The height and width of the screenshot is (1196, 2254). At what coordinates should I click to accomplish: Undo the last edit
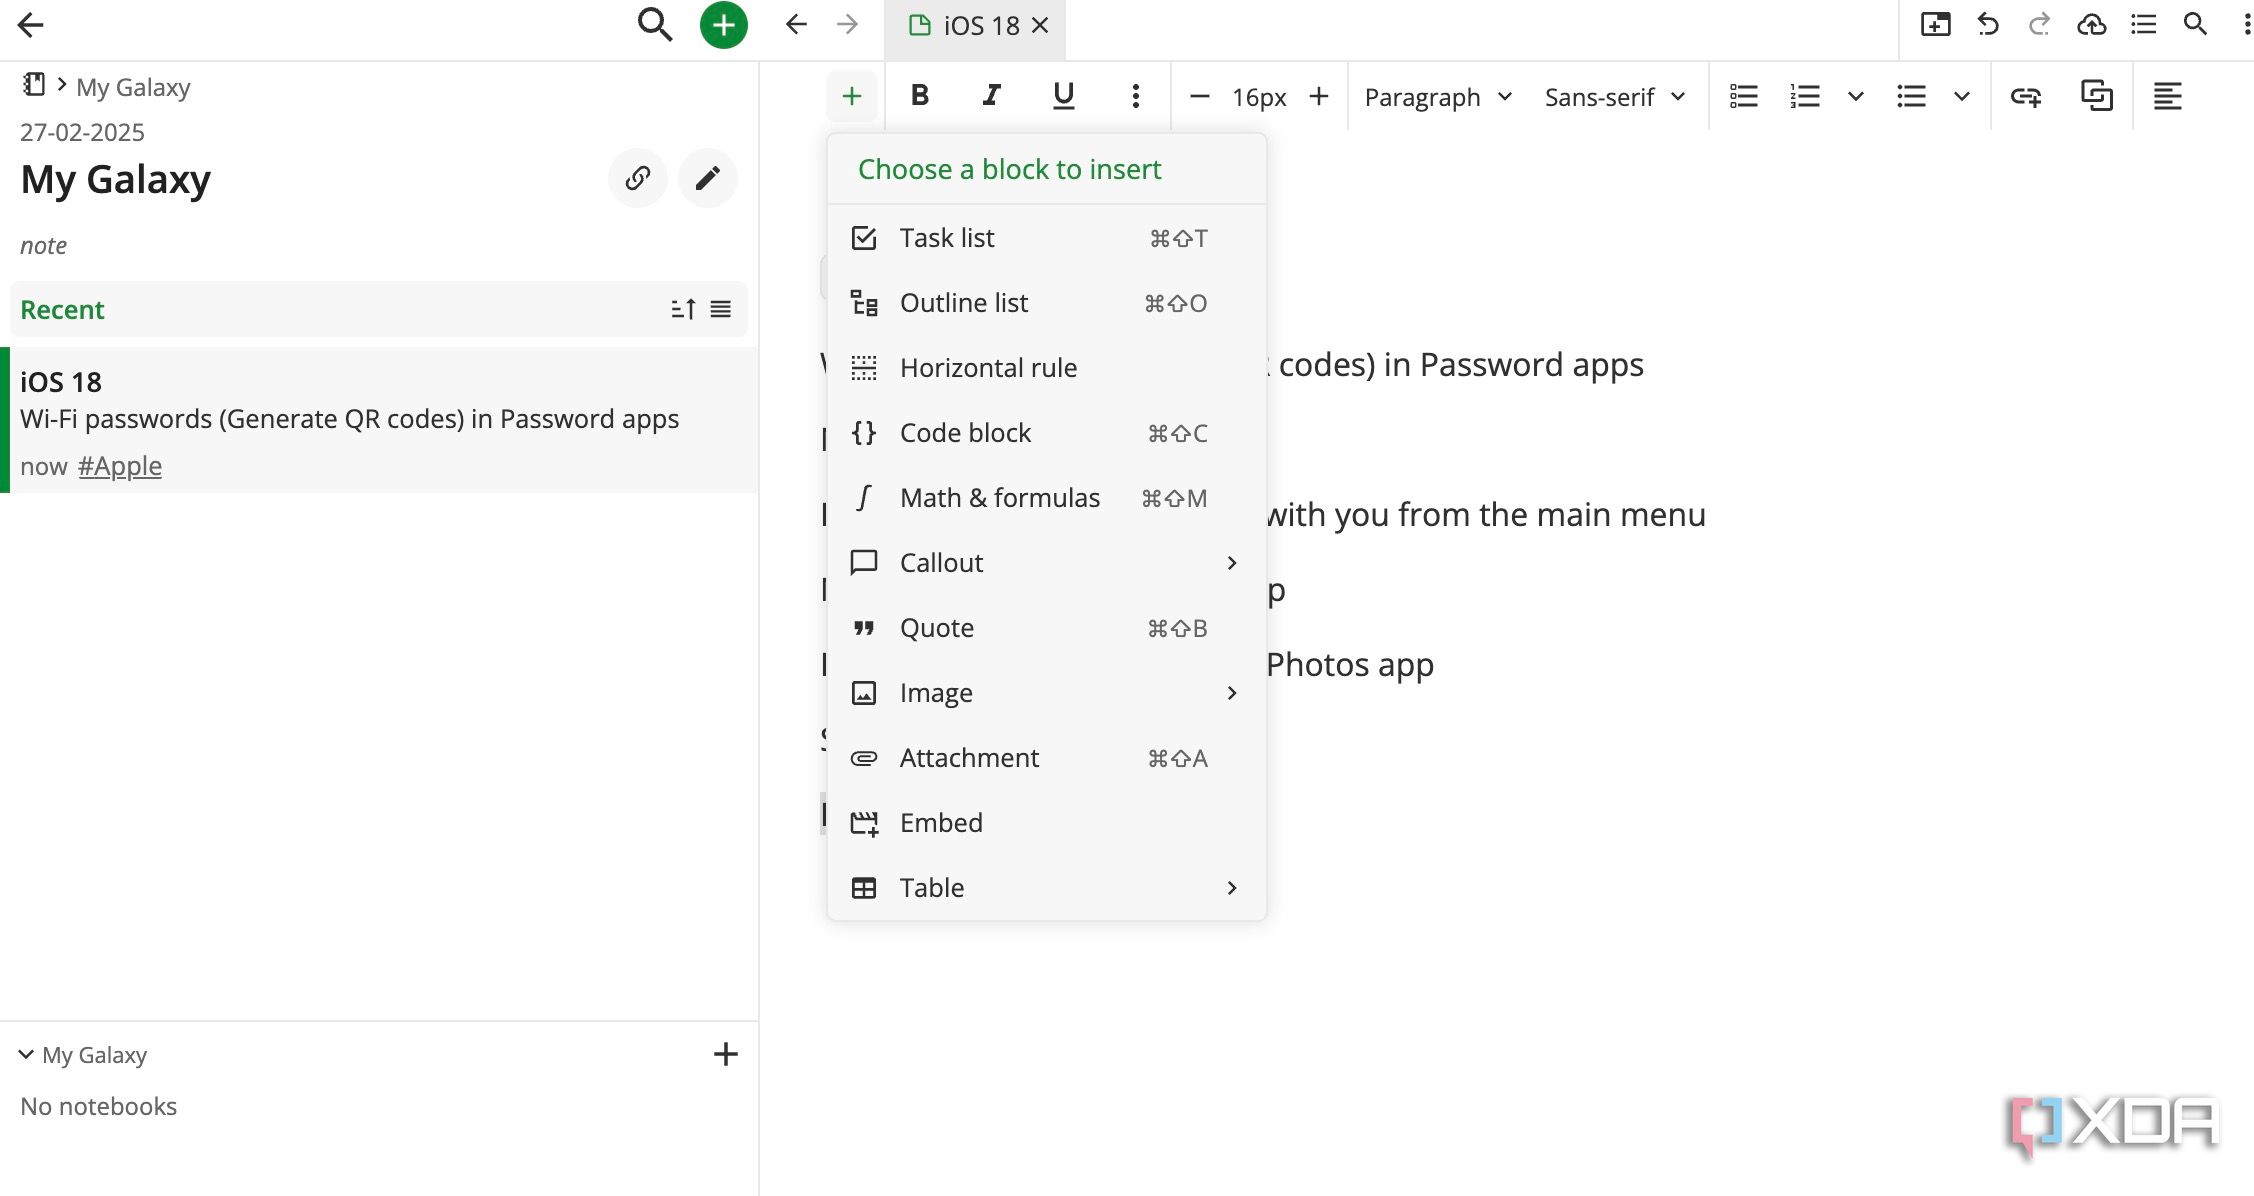click(1988, 24)
